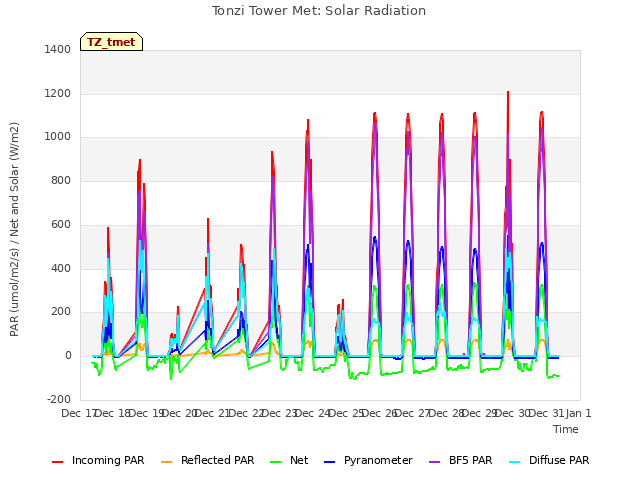Click the blue Pyranometer legend swatch
Image resolution: width=640 pixels, height=480 pixels.
(x=329, y=462)
